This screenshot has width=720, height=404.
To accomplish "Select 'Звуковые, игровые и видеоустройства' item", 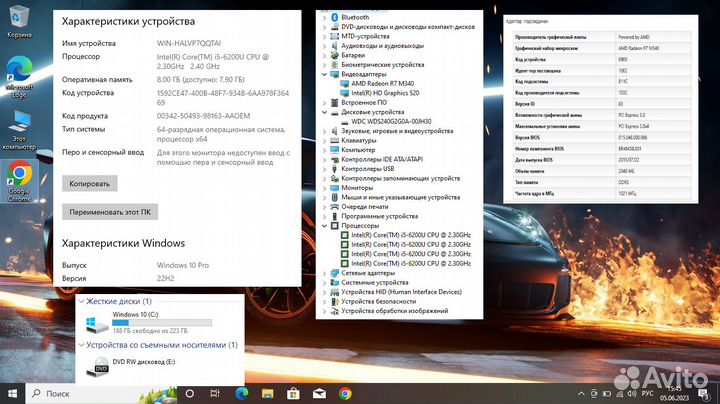I will (397, 131).
